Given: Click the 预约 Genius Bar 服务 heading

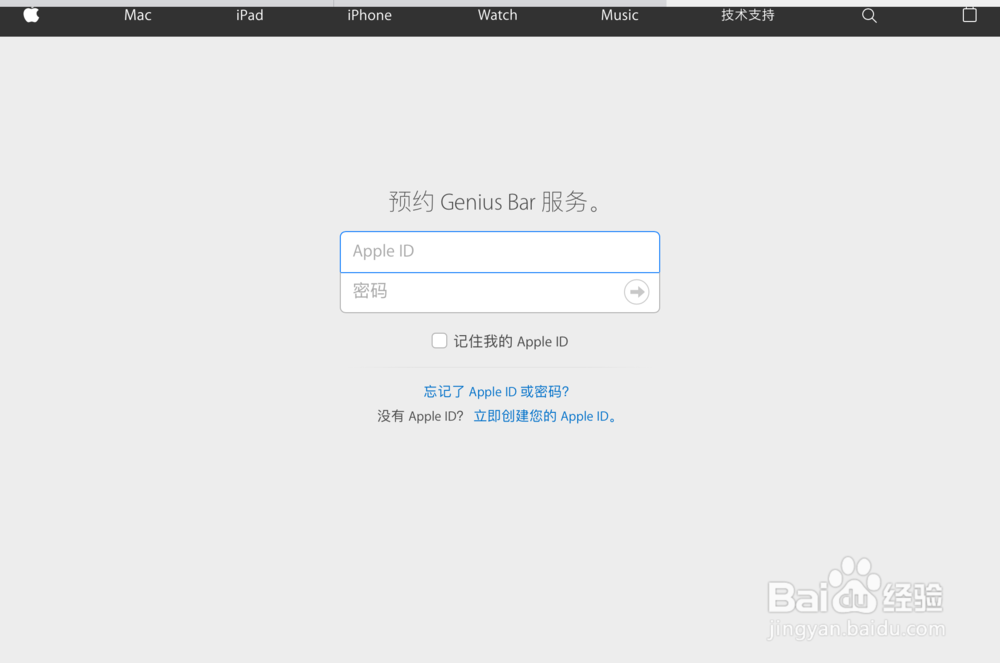Looking at the screenshot, I should point(495,201).
